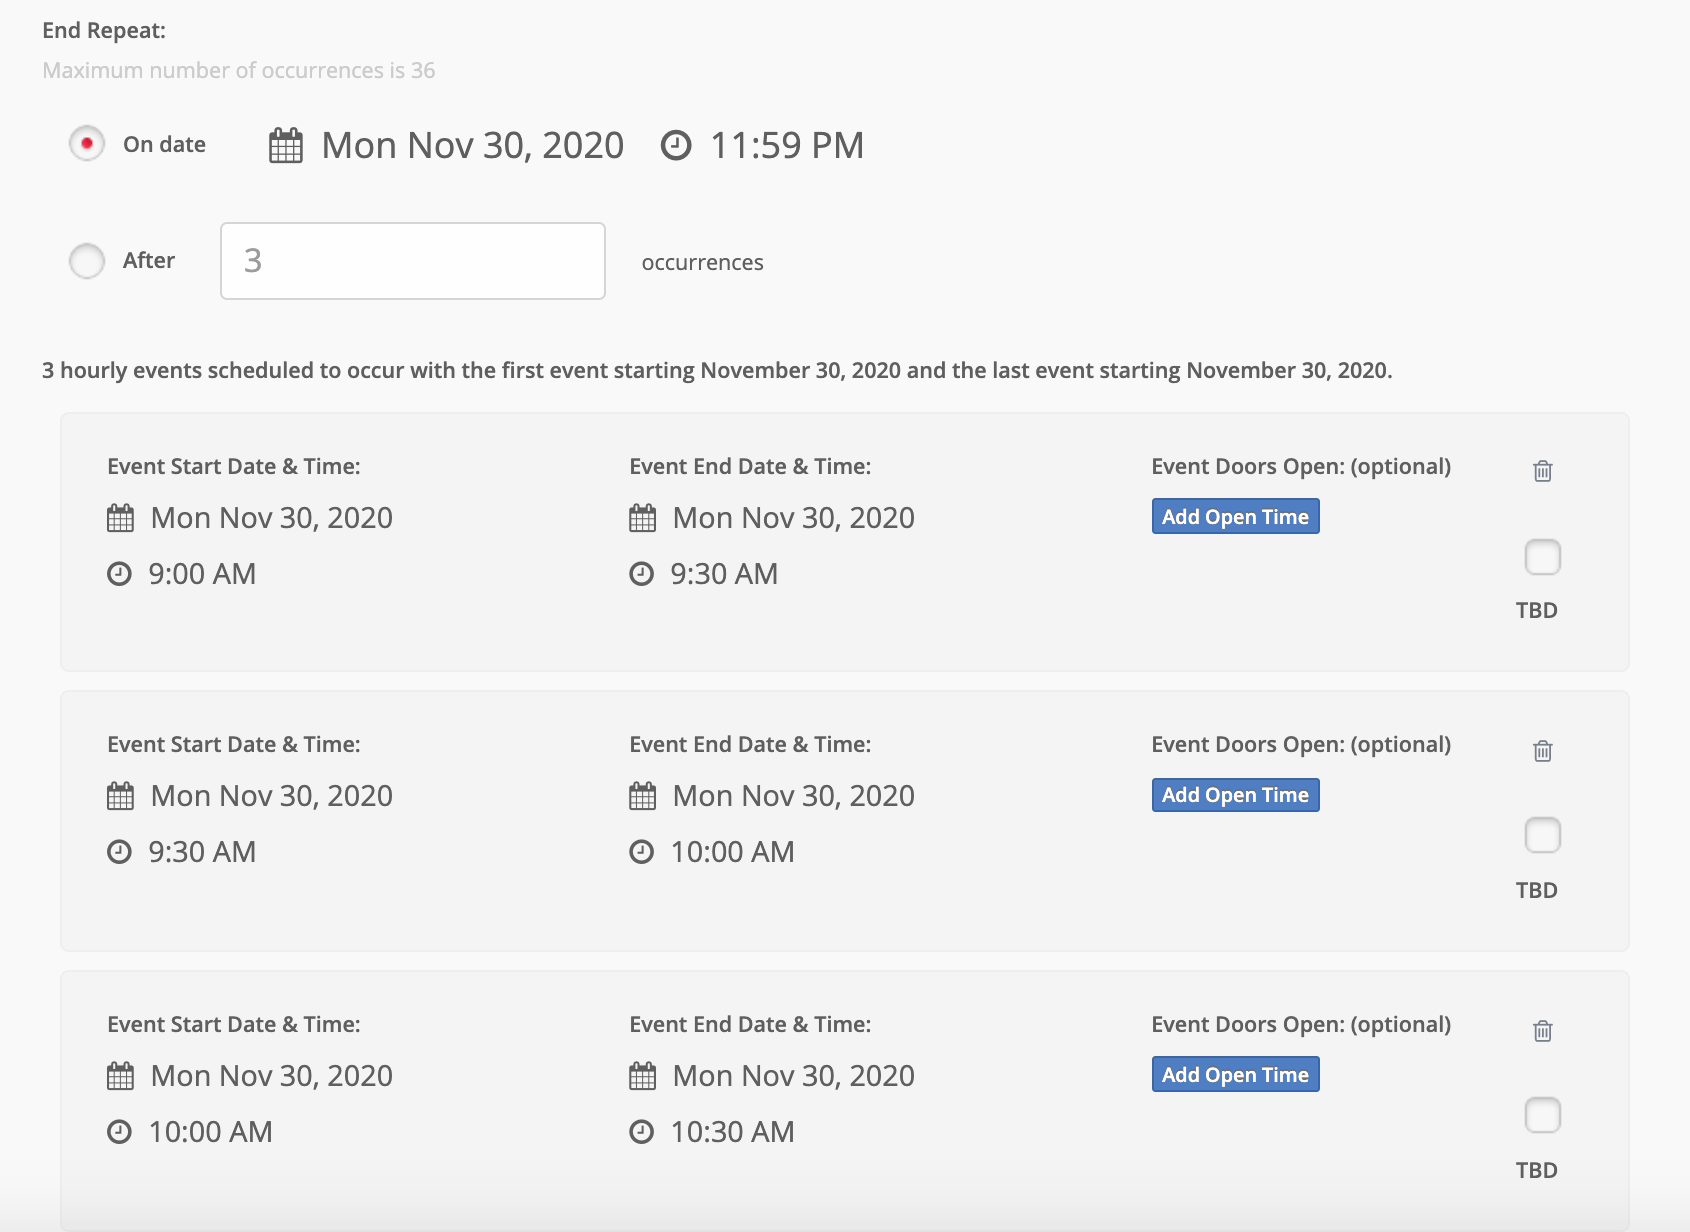Open calendar icon for End Repeat date
This screenshot has height=1232, width=1690.
point(286,146)
